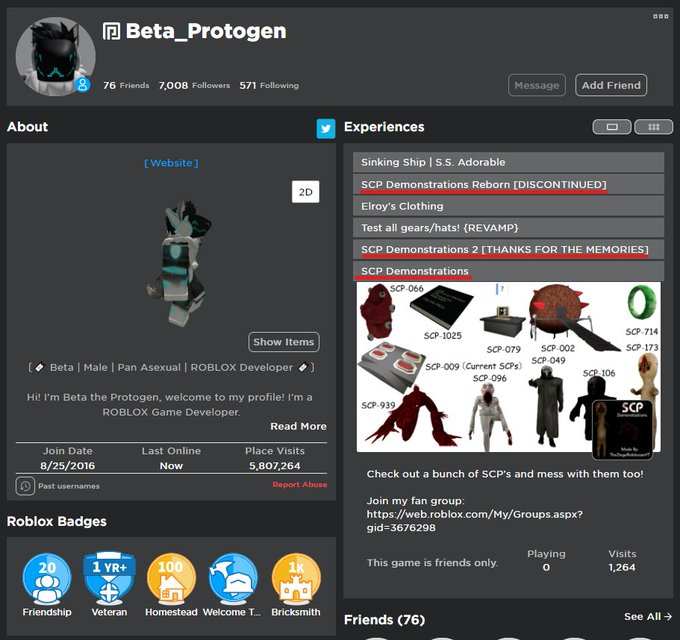Click the Show Items button
Viewport: 680px width, 640px height.
coord(284,342)
